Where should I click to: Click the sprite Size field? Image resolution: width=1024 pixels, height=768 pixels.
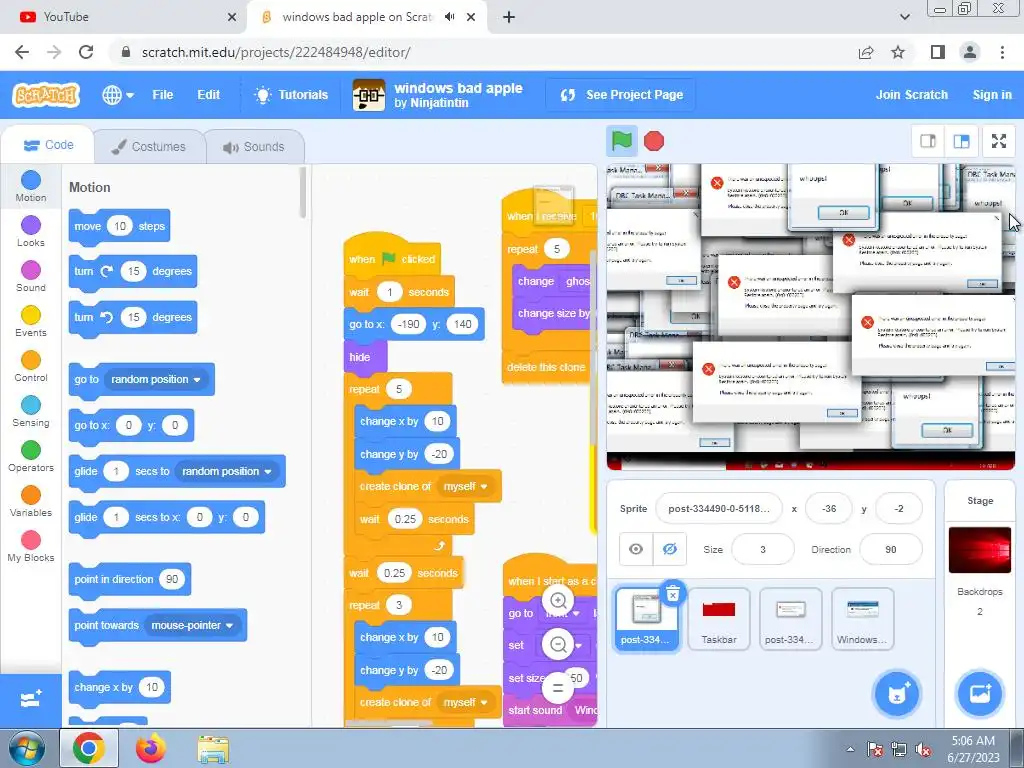pos(763,549)
